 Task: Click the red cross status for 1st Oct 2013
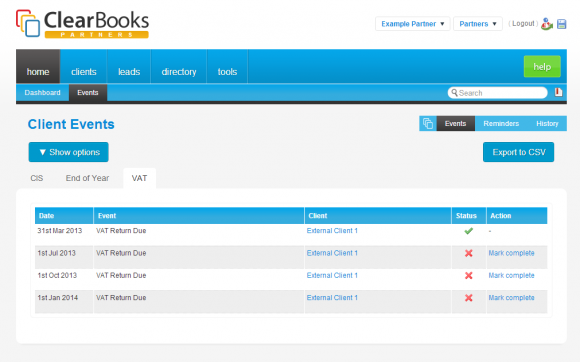pos(469,275)
